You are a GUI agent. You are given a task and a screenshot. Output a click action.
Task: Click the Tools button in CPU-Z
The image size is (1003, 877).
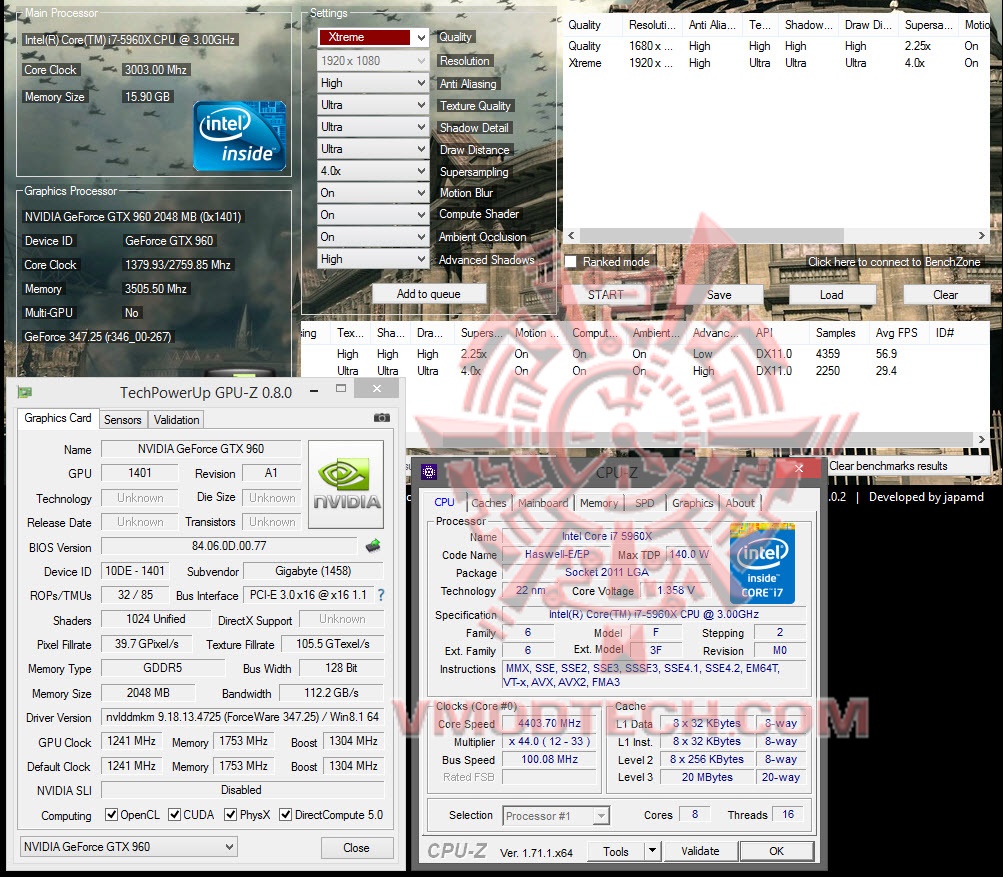[x=616, y=851]
